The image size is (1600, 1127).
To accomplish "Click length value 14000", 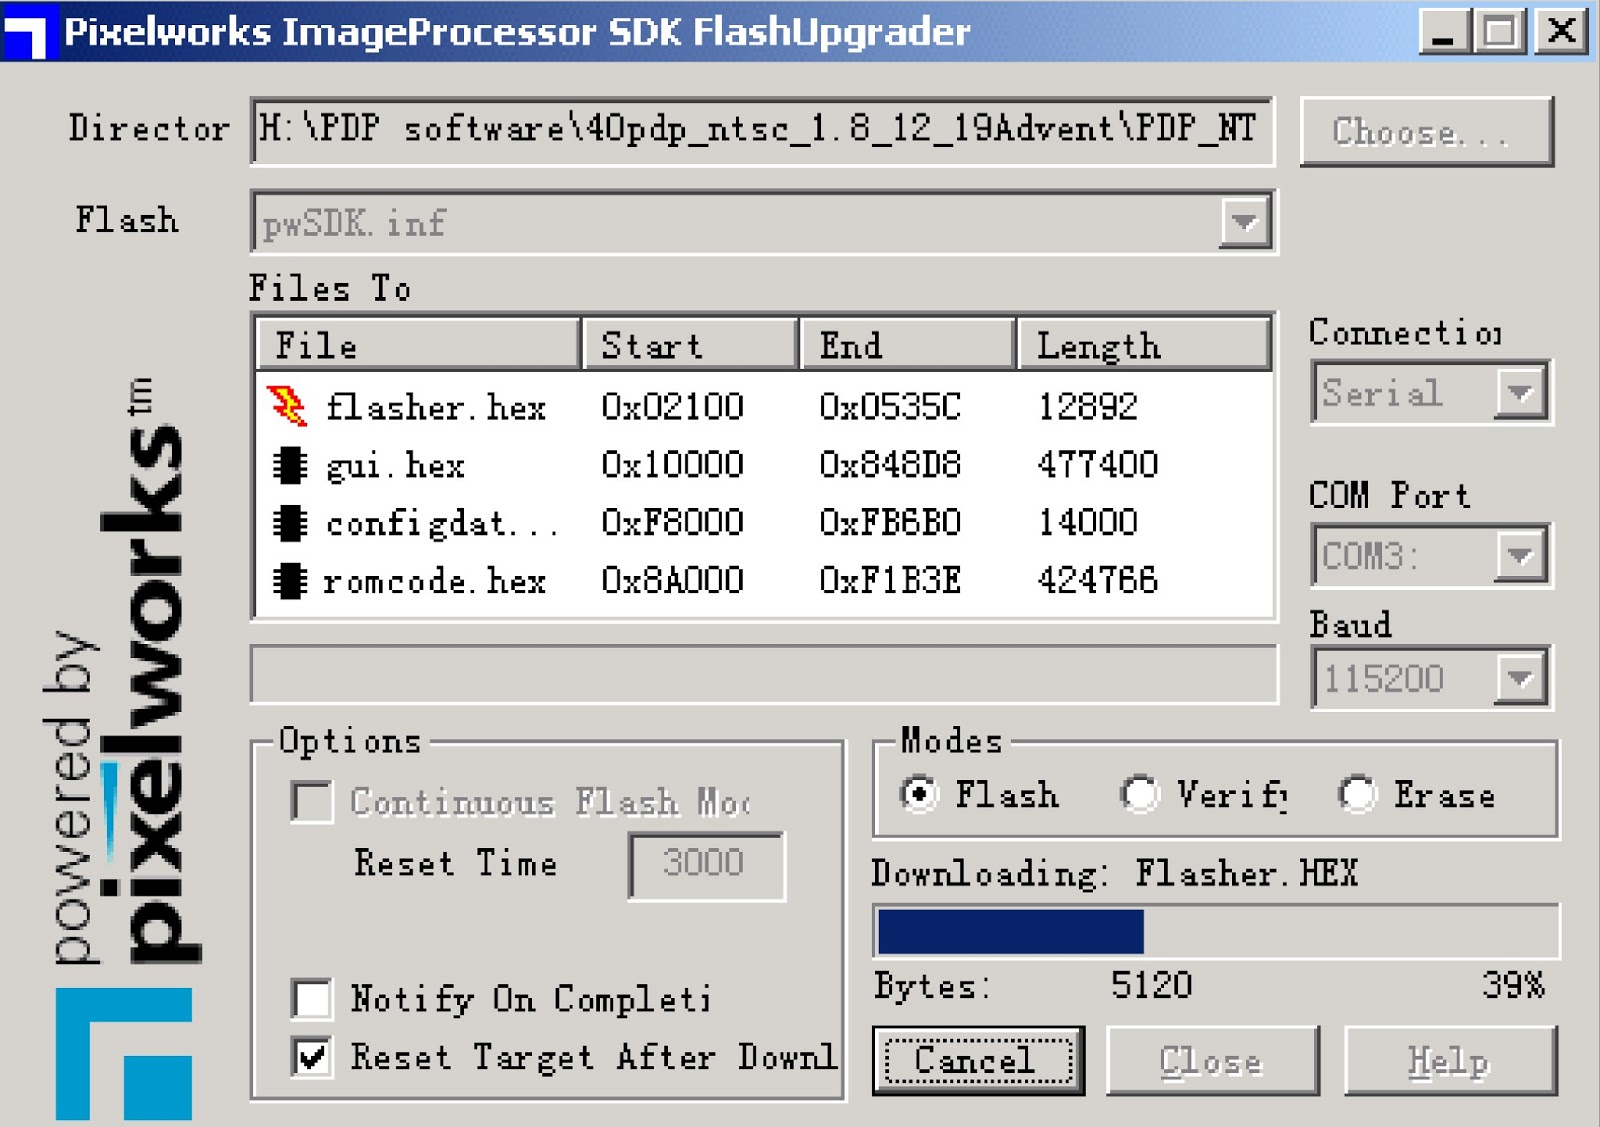I will 1087,523.
